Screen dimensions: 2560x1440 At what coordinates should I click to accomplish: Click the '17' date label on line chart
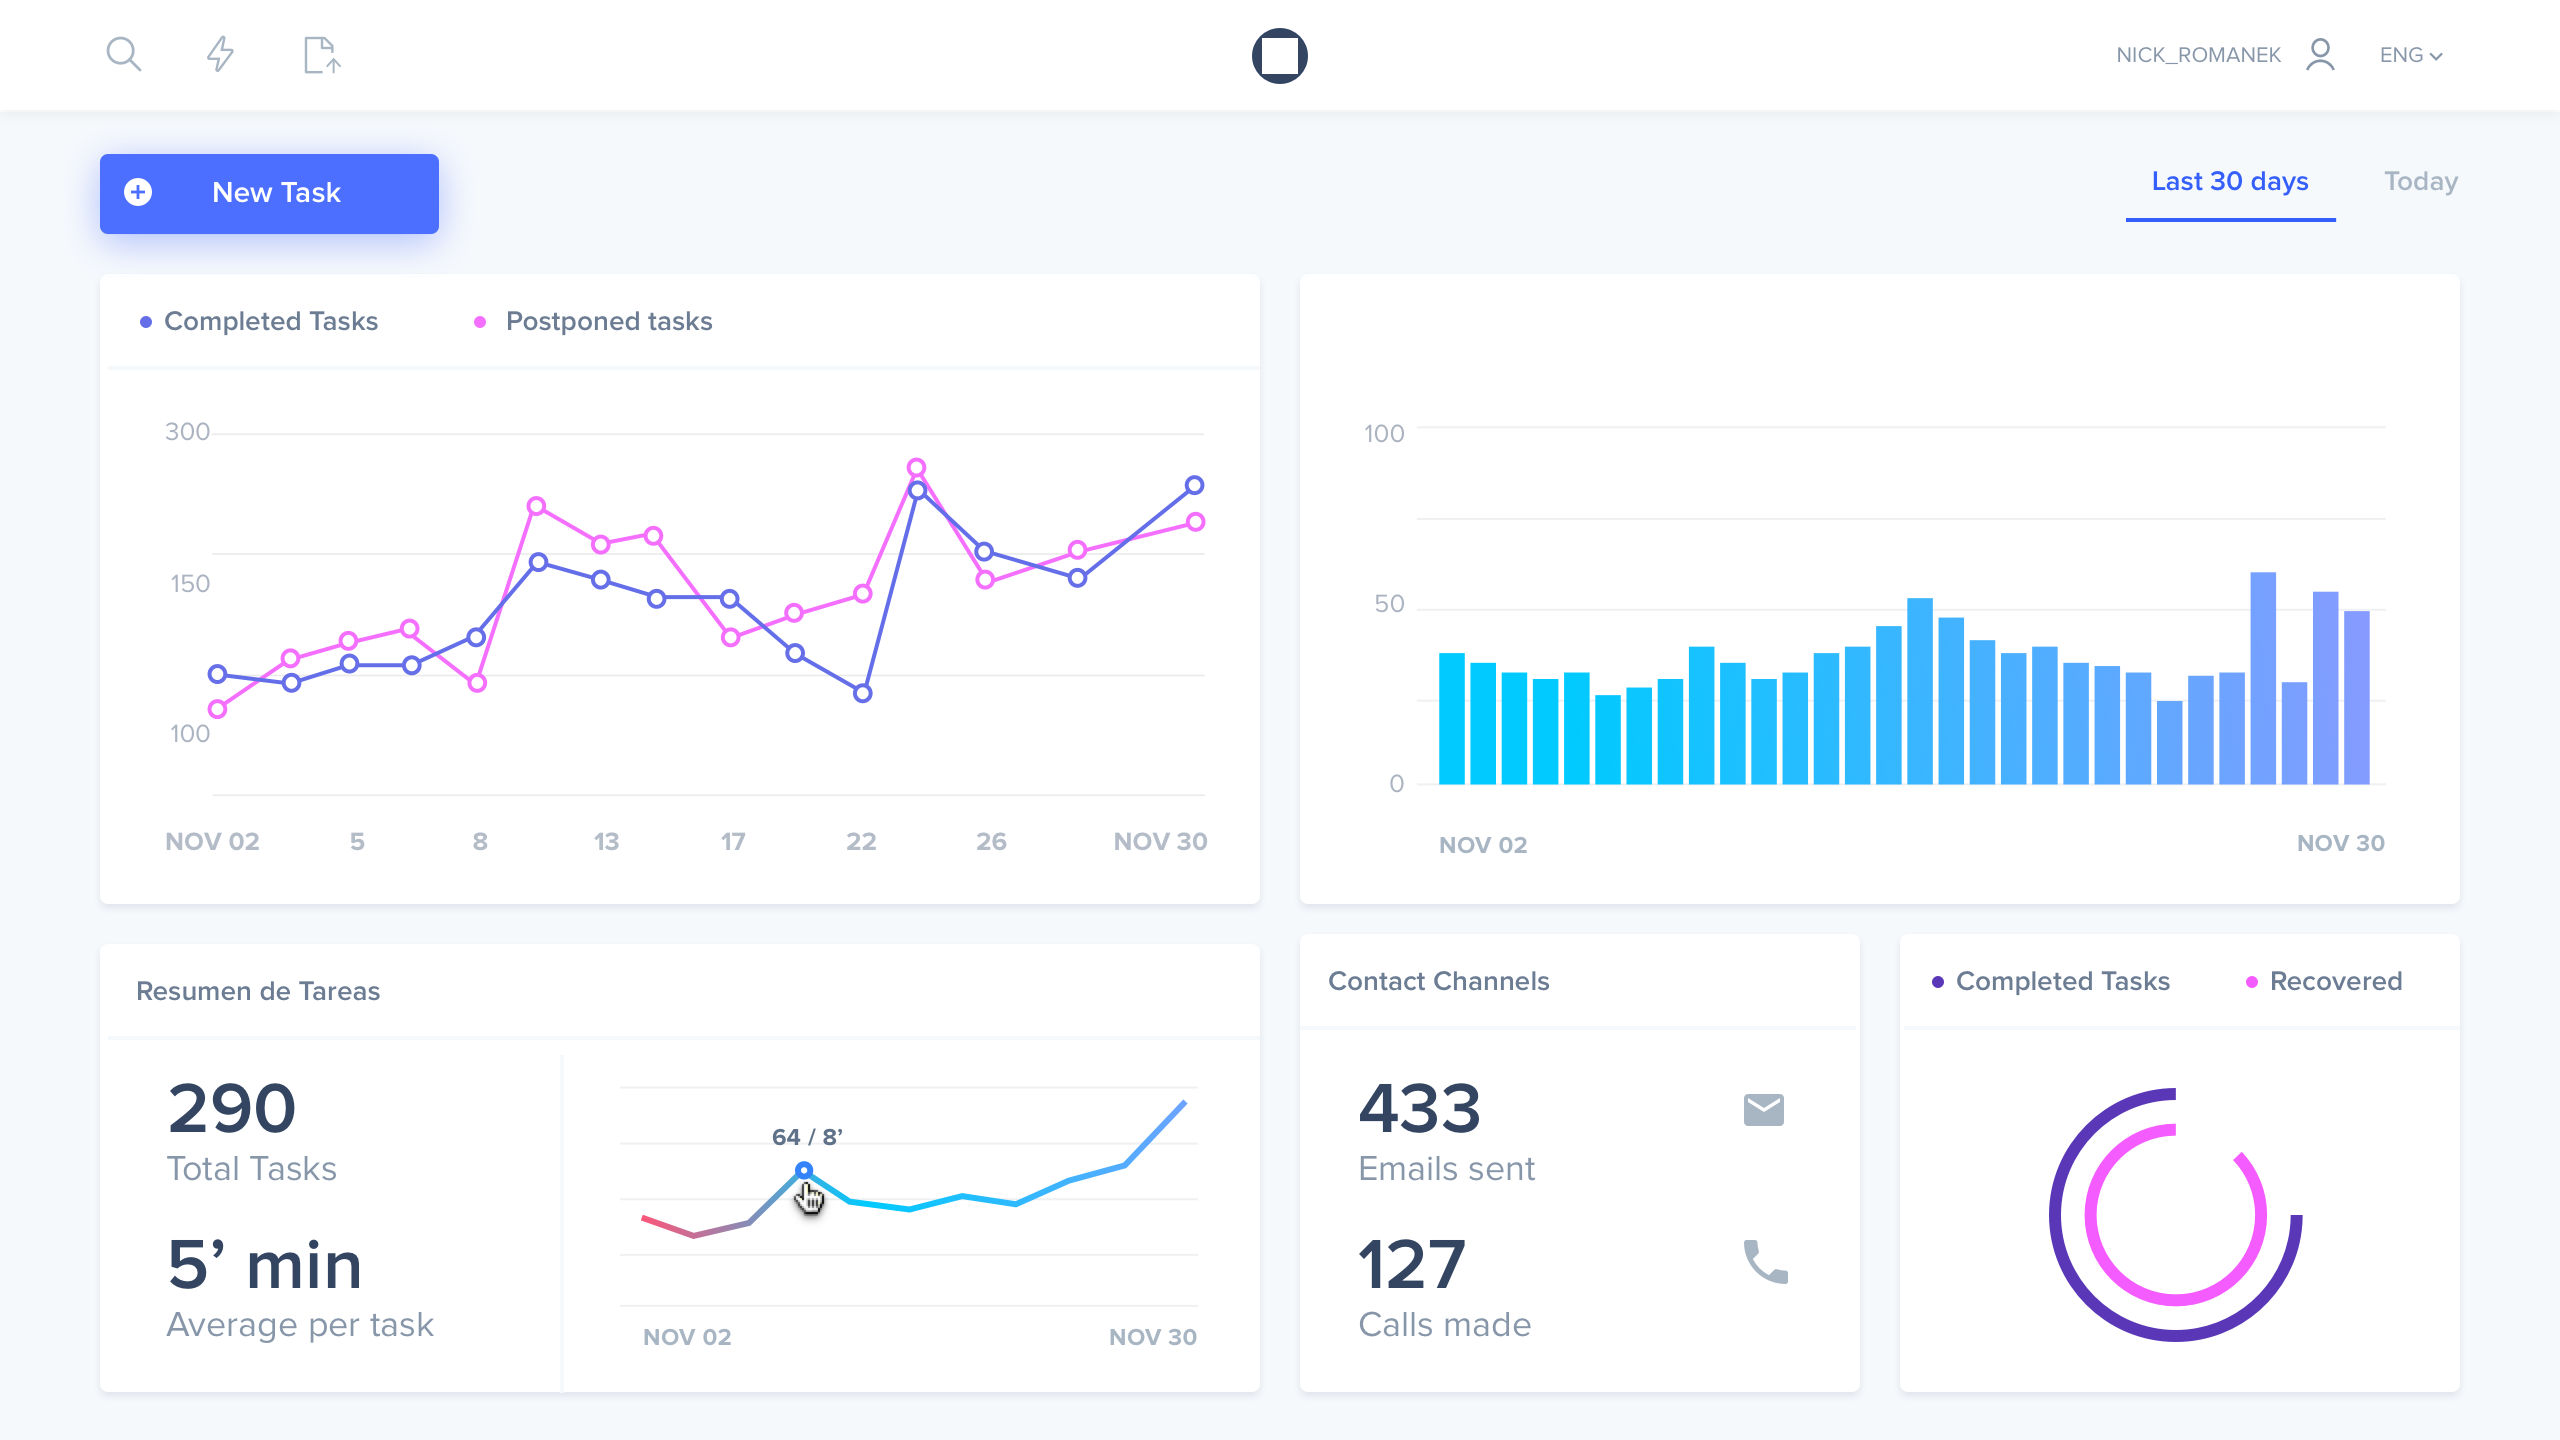point(733,842)
